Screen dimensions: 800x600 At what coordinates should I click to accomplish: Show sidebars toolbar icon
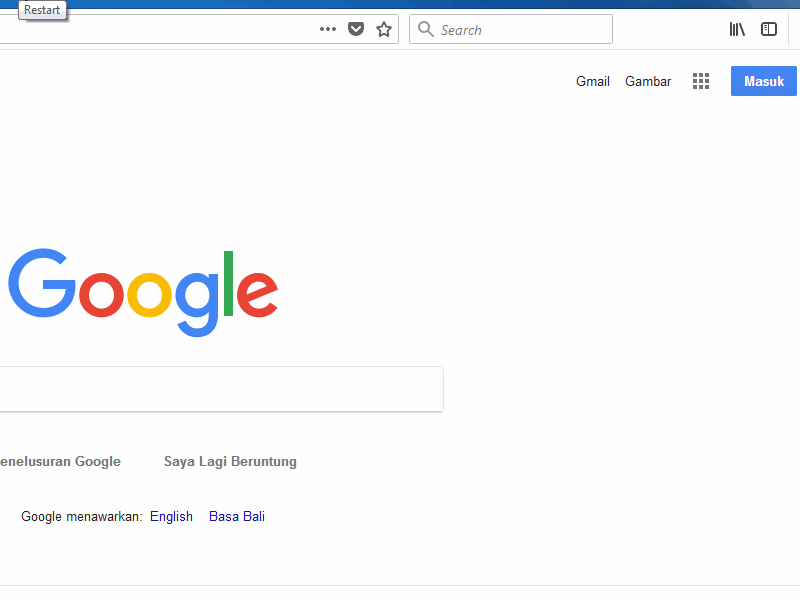[769, 29]
